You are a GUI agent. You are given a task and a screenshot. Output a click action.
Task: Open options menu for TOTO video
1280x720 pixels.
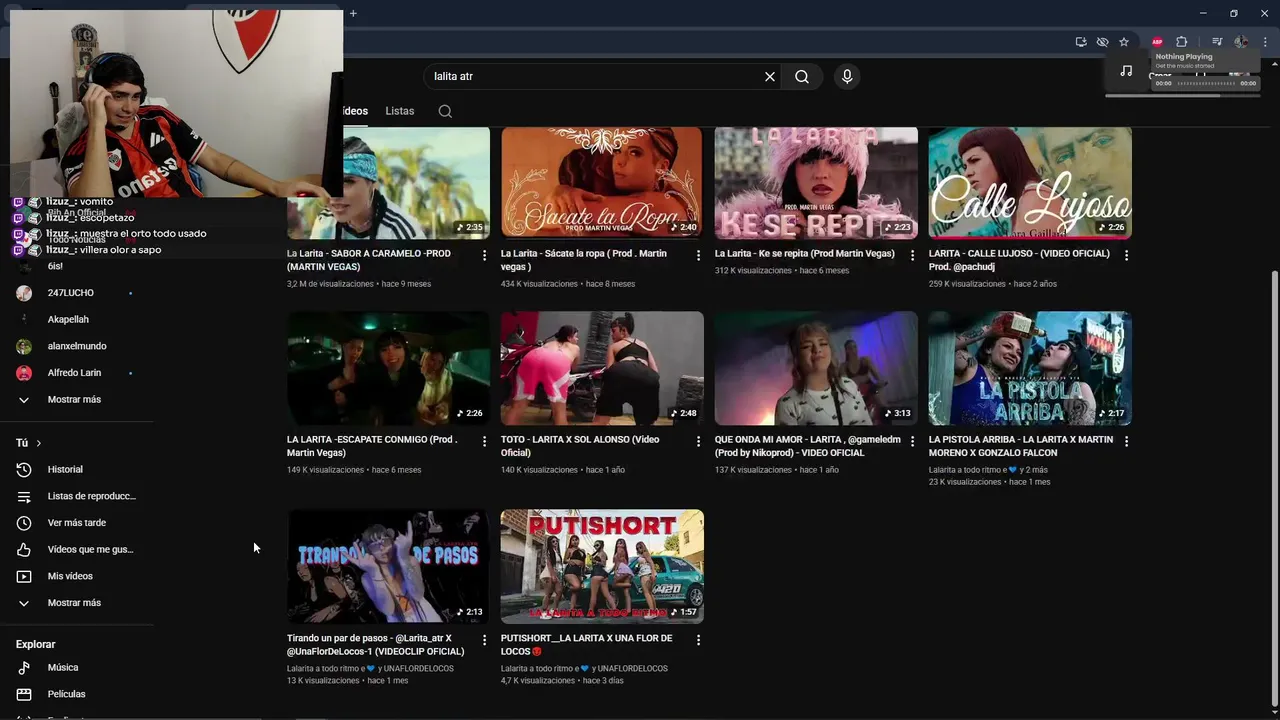click(698, 441)
